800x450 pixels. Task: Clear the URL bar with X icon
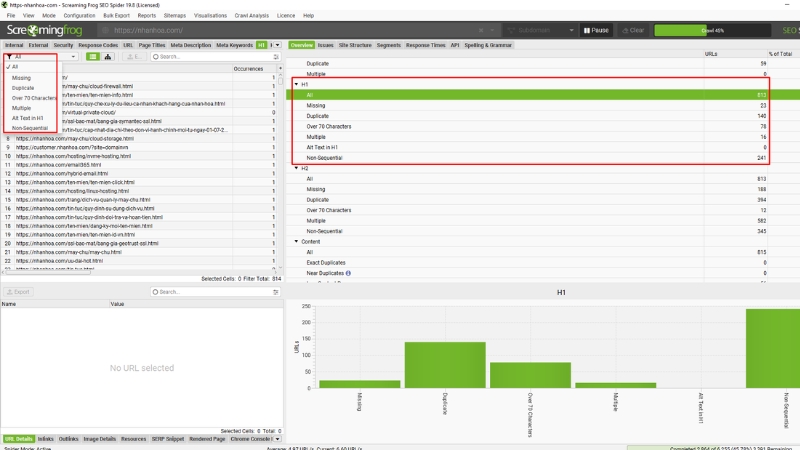pos(481,30)
